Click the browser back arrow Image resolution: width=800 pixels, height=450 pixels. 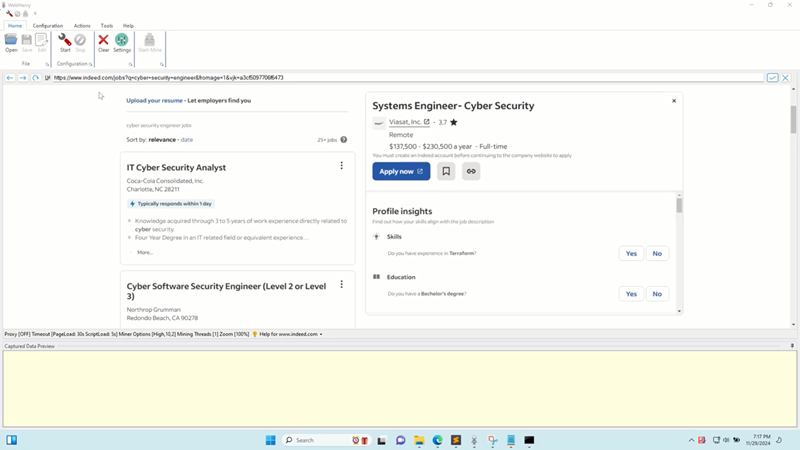click(10, 78)
